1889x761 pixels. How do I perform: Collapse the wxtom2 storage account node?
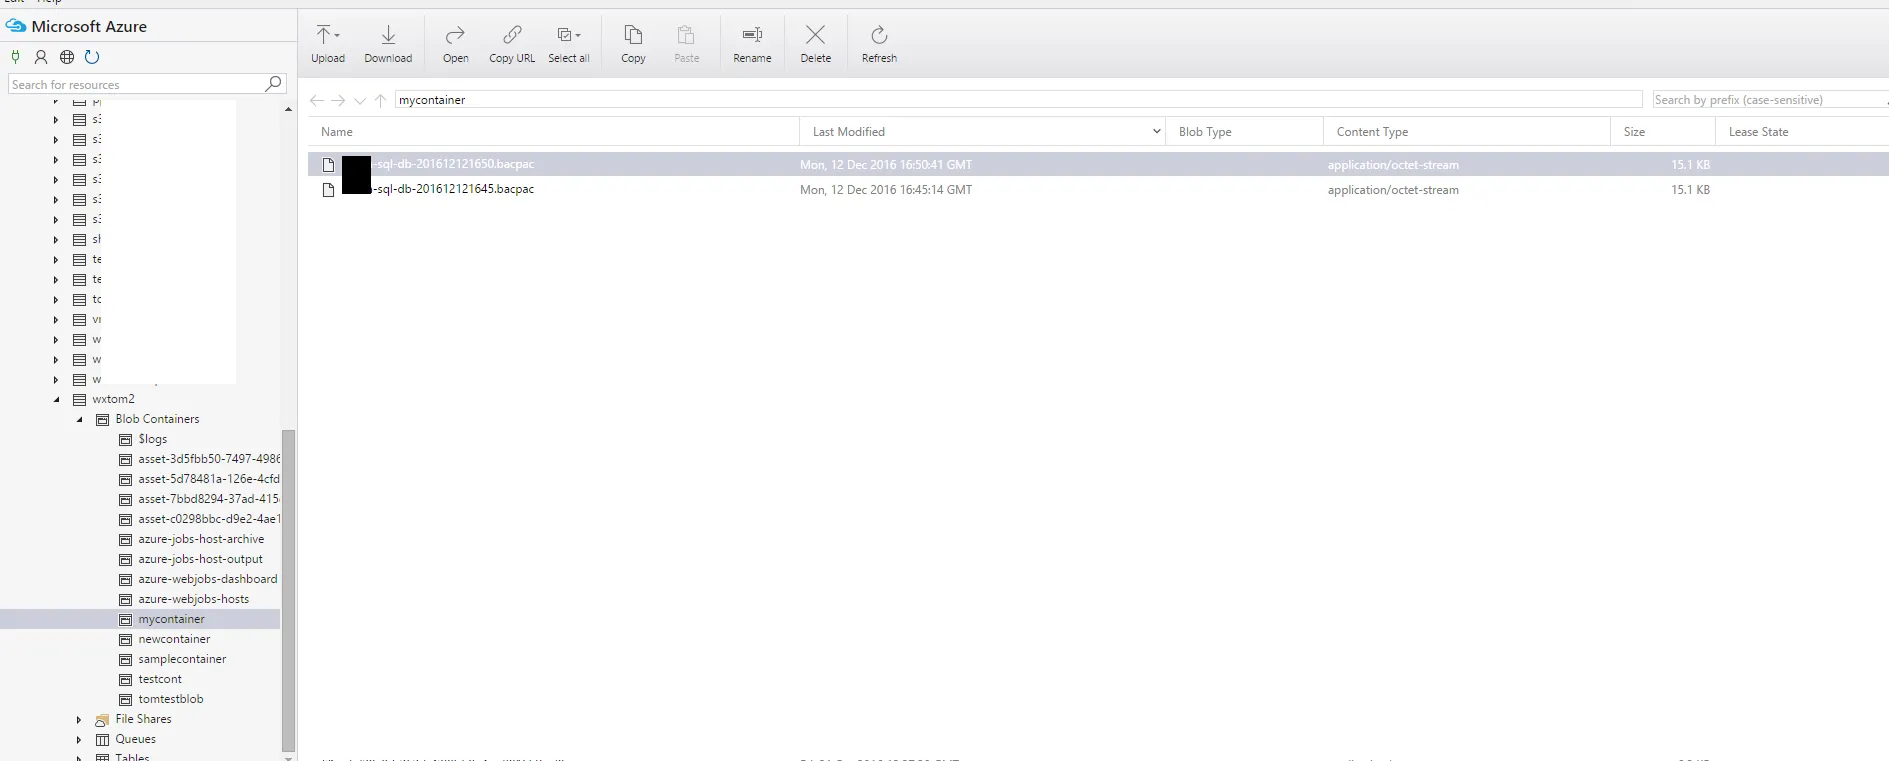57,400
